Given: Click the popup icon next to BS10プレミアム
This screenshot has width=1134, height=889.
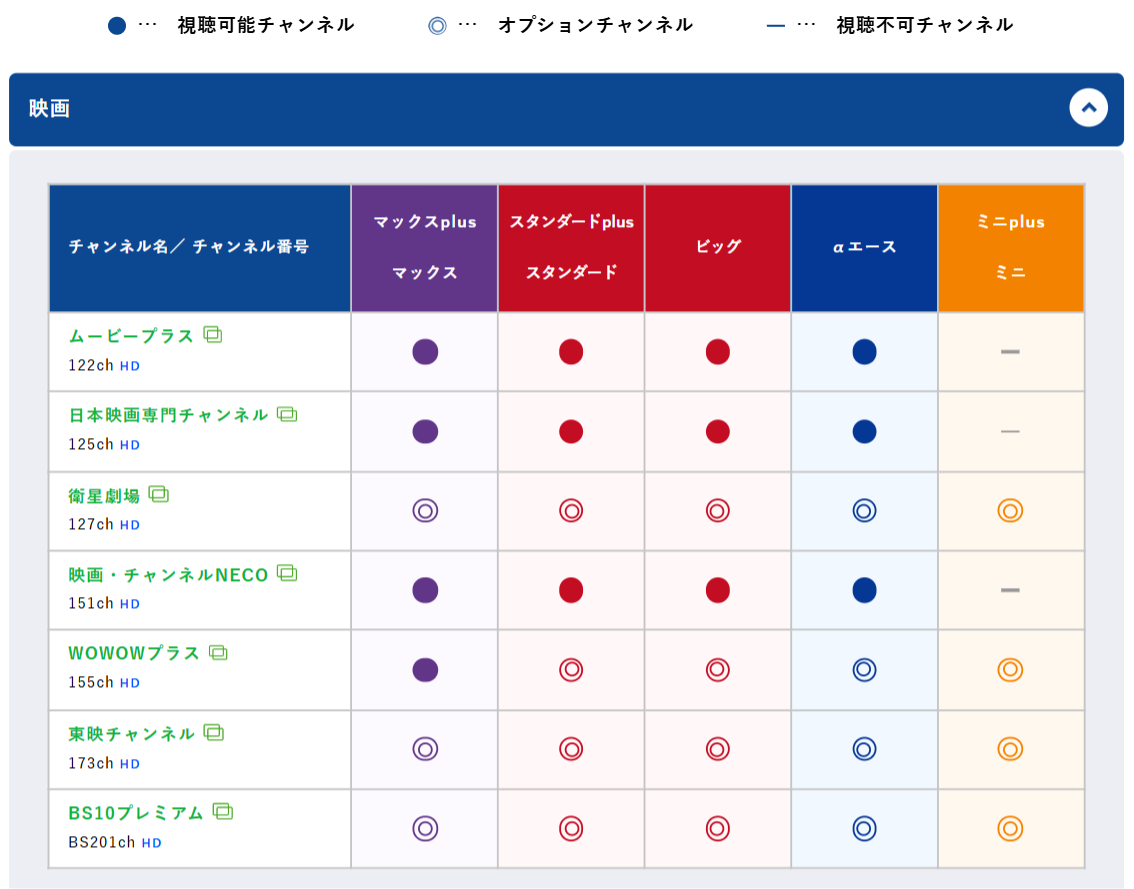Looking at the screenshot, I should (x=223, y=811).
